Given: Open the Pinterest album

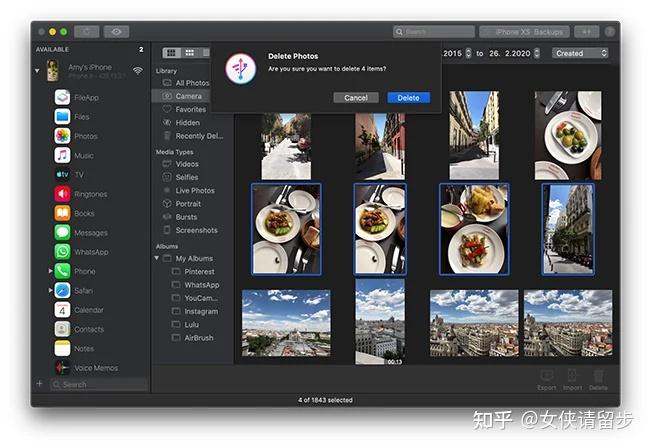Looking at the screenshot, I should coord(193,272).
